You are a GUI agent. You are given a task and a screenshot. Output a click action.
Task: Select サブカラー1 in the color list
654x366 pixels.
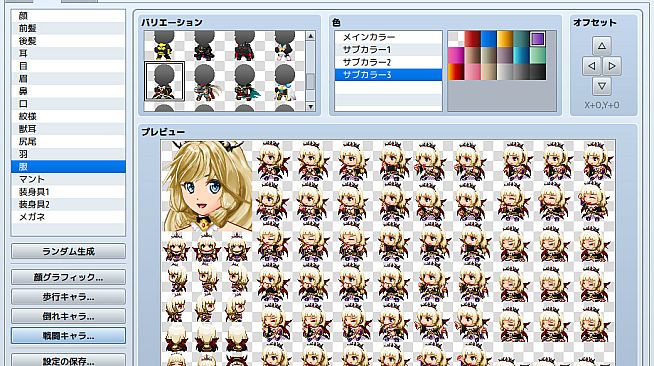pyautogui.click(x=388, y=50)
